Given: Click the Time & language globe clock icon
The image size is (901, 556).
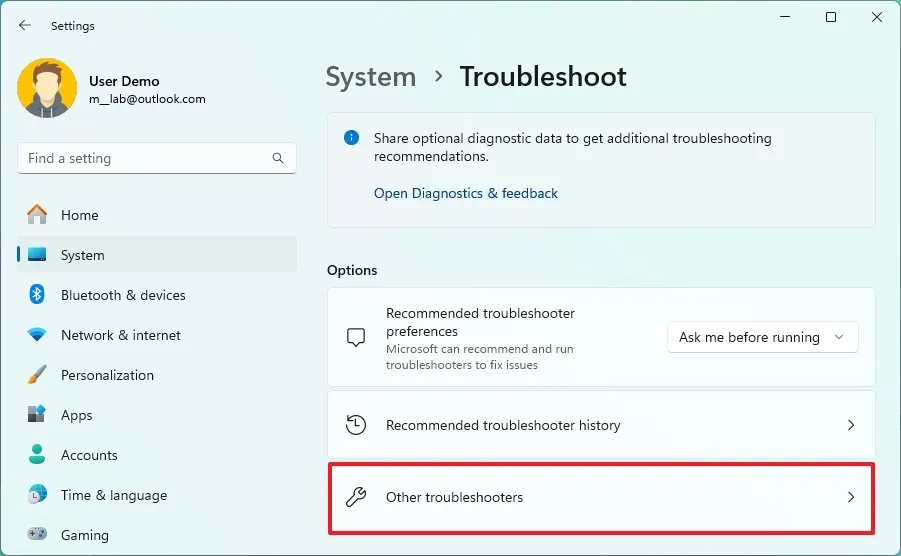Looking at the screenshot, I should click(x=37, y=495).
